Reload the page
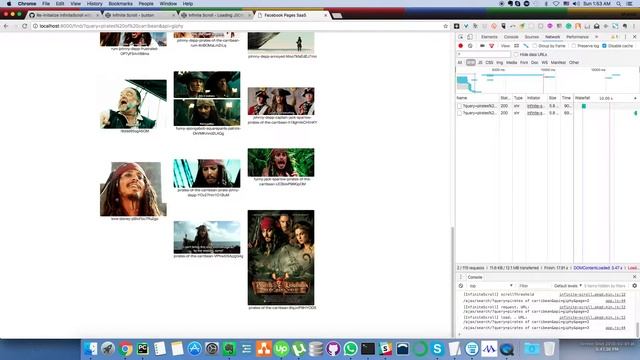640x360 pixels. [x=24, y=26]
